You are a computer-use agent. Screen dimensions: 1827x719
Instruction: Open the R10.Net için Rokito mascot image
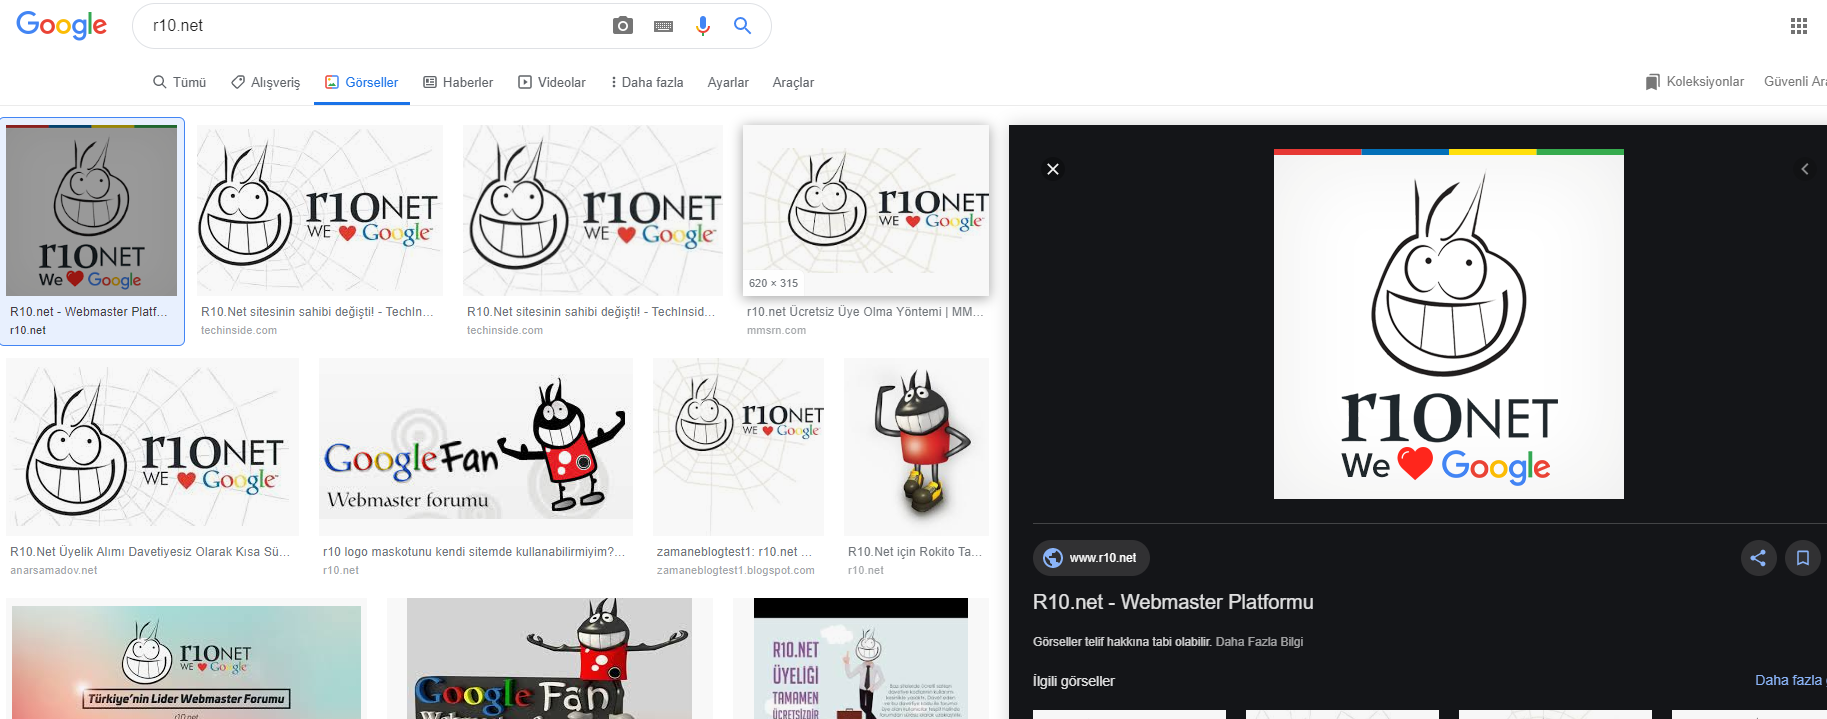[x=916, y=447]
